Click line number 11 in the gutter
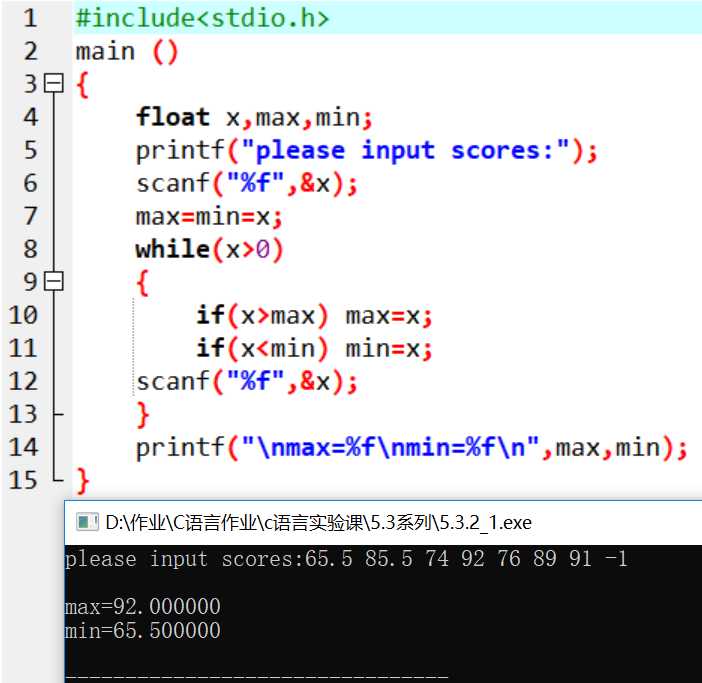This screenshot has height=683, width=702. coord(23,348)
